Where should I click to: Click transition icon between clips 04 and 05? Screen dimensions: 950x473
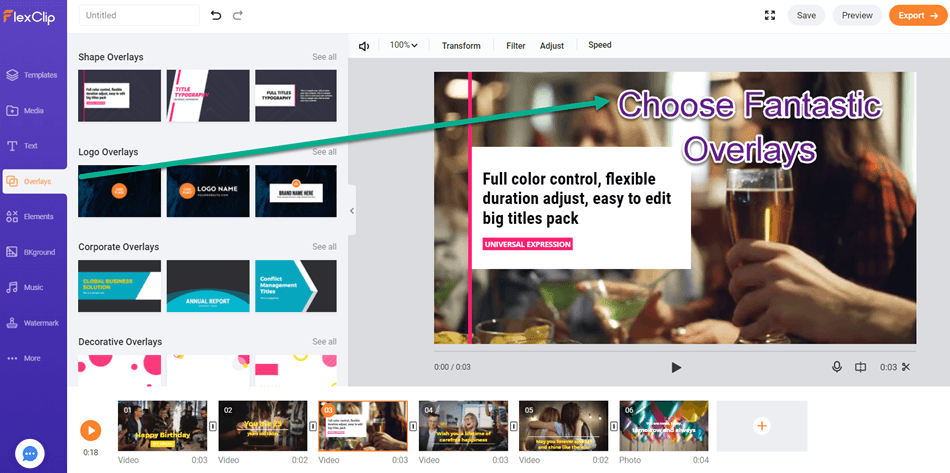click(x=514, y=426)
